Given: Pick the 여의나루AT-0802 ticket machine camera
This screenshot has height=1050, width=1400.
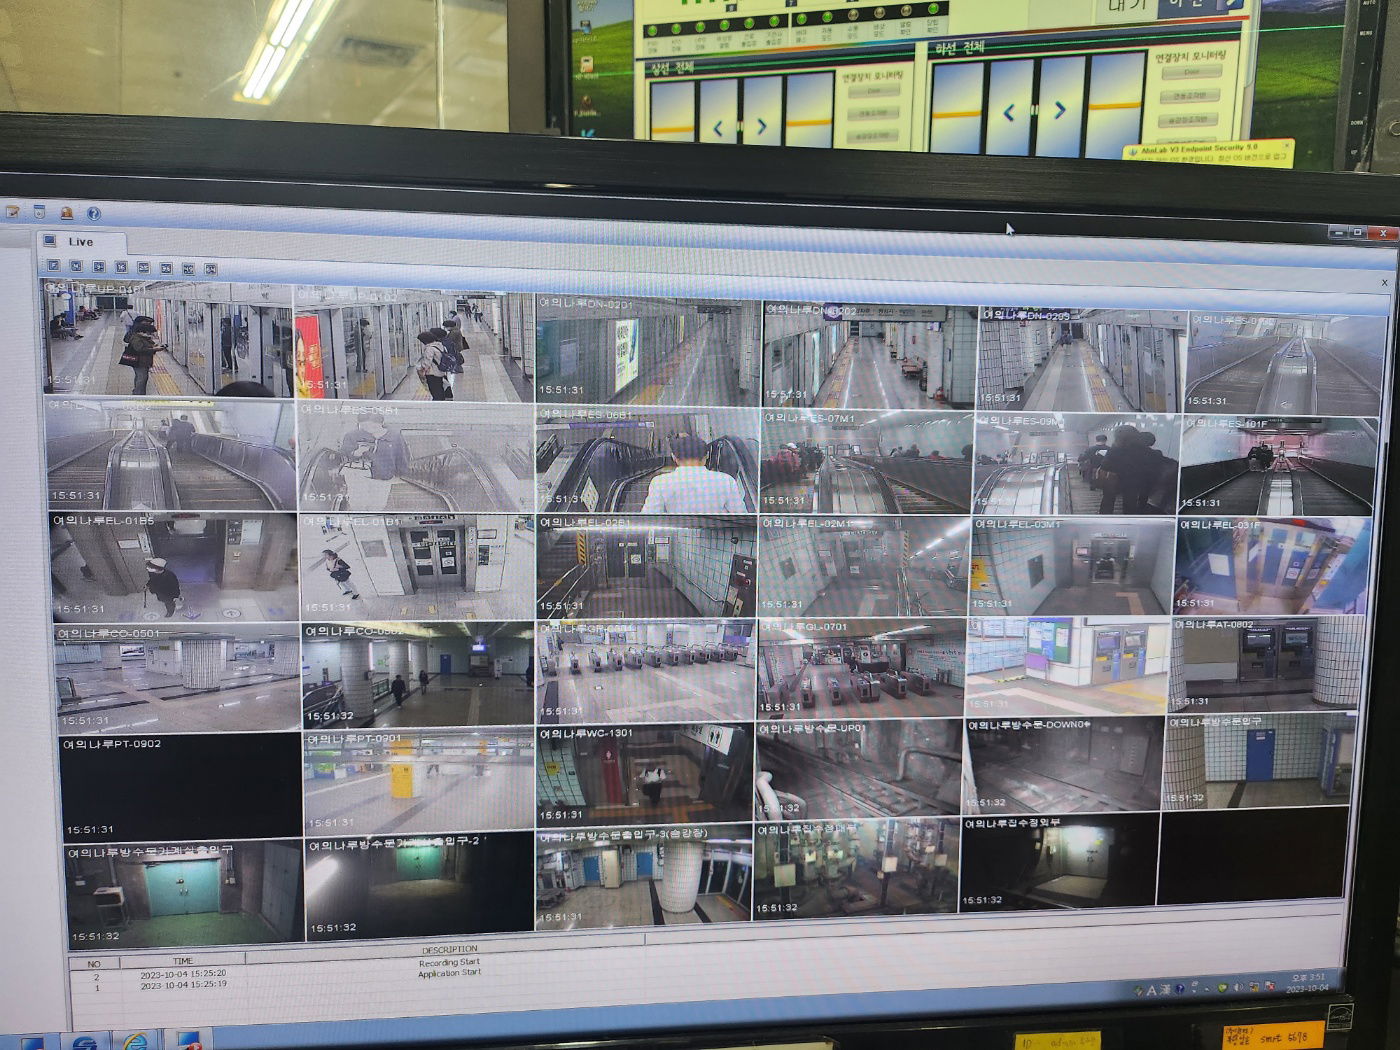Looking at the screenshot, I should (1266, 664).
